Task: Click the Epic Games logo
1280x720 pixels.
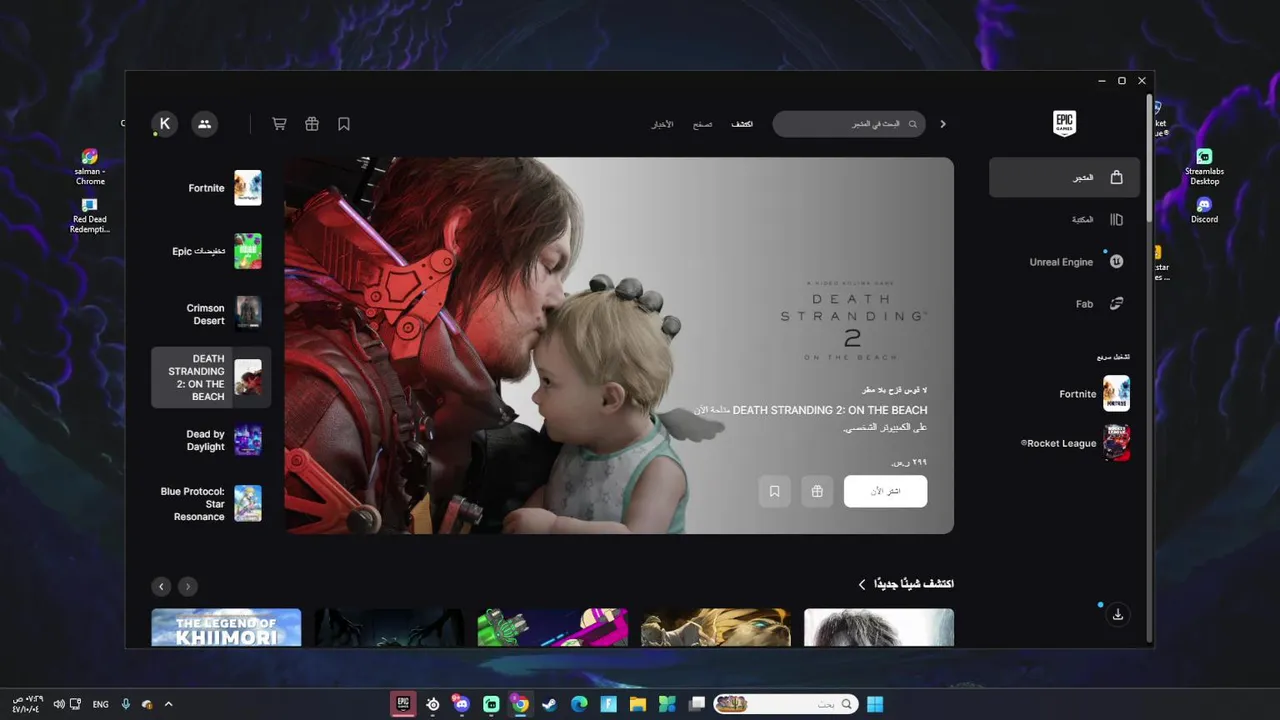Action: click(x=1065, y=124)
